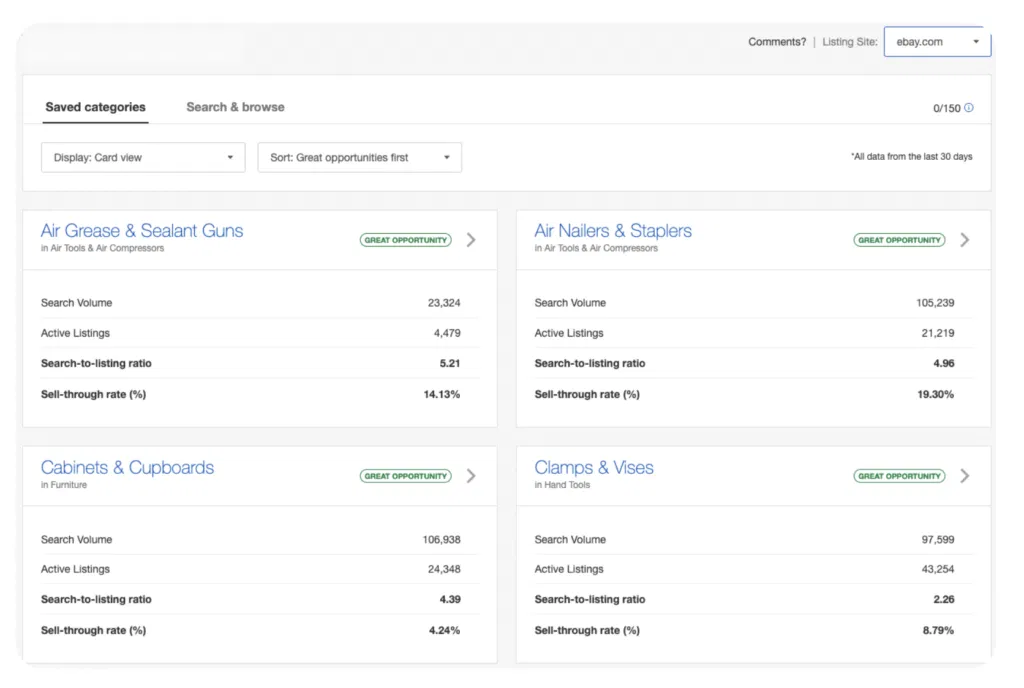Open Clamps & Vises details using its chevron
Image resolution: width=1024 pixels, height=688 pixels.
click(x=965, y=476)
